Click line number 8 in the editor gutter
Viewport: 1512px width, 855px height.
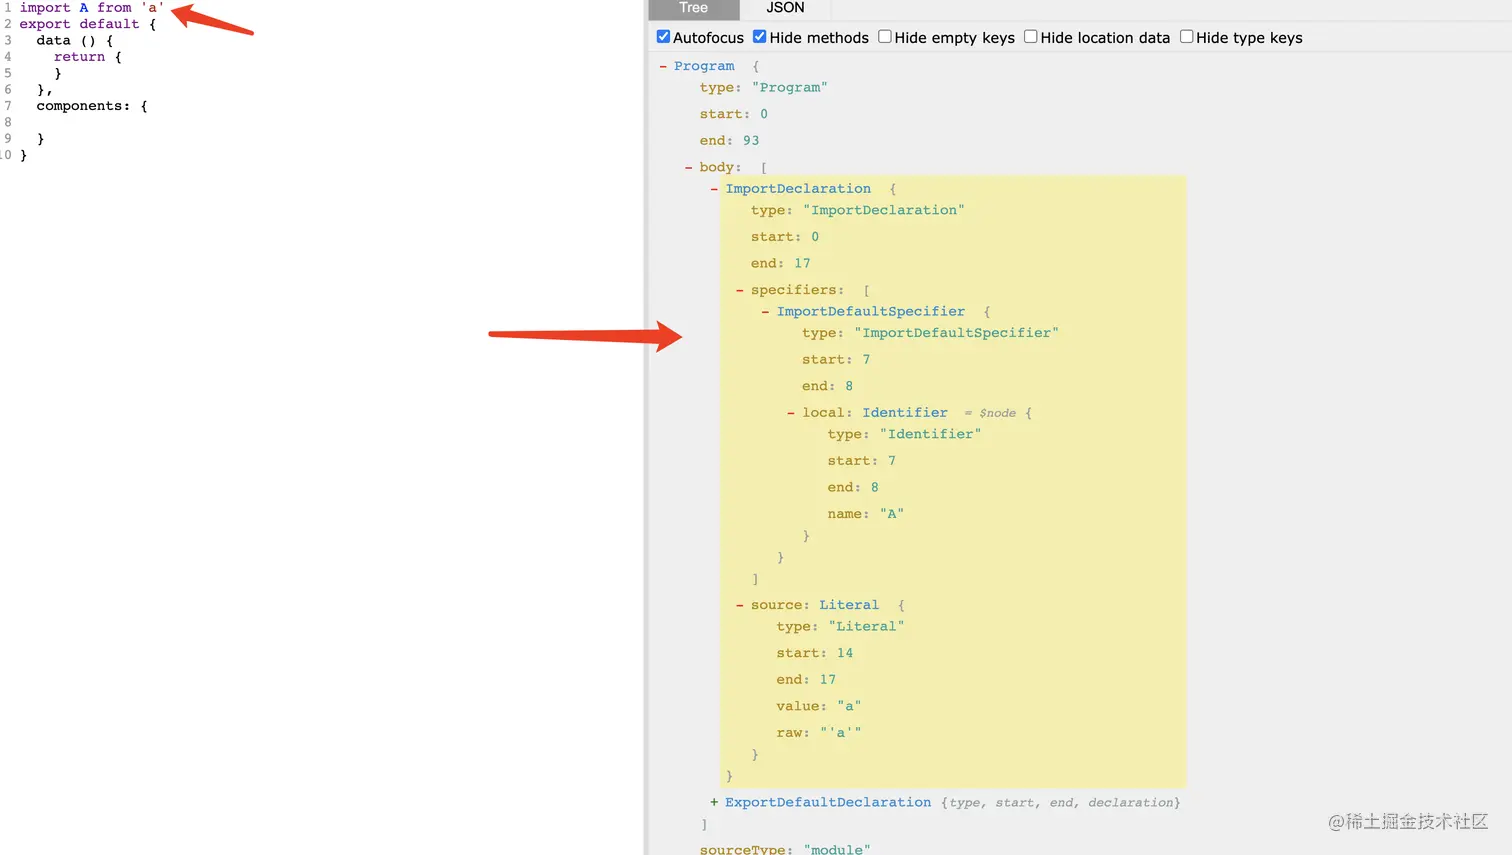pos(8,122)
